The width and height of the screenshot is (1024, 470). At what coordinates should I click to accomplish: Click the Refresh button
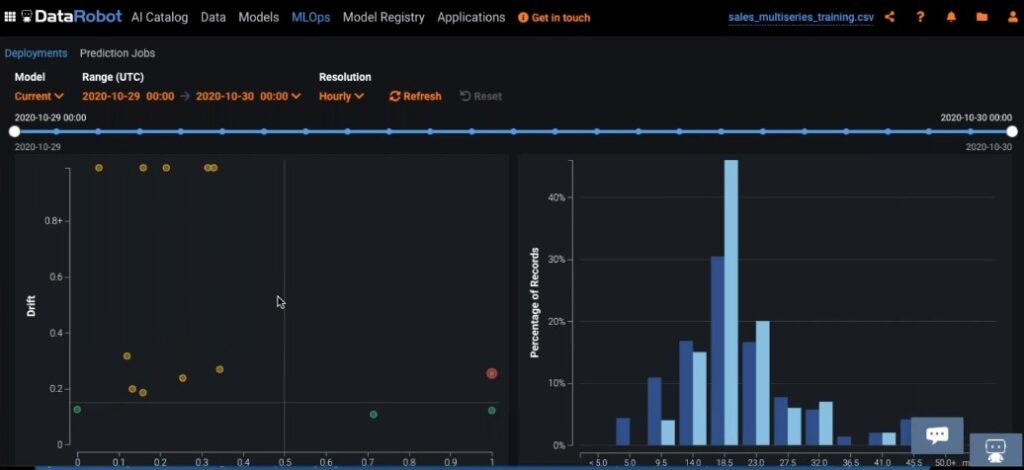pyautogui.click(x=415, y=96)
